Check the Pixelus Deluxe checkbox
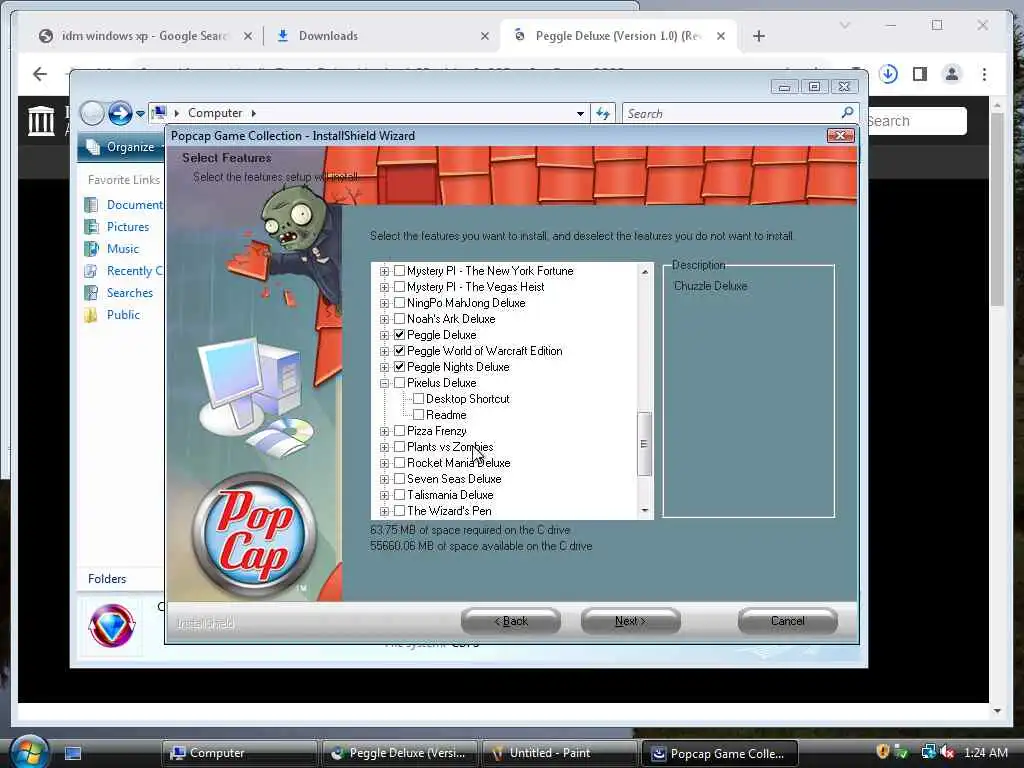Screen dimensions: 1024x768 [x=400, y=383]
